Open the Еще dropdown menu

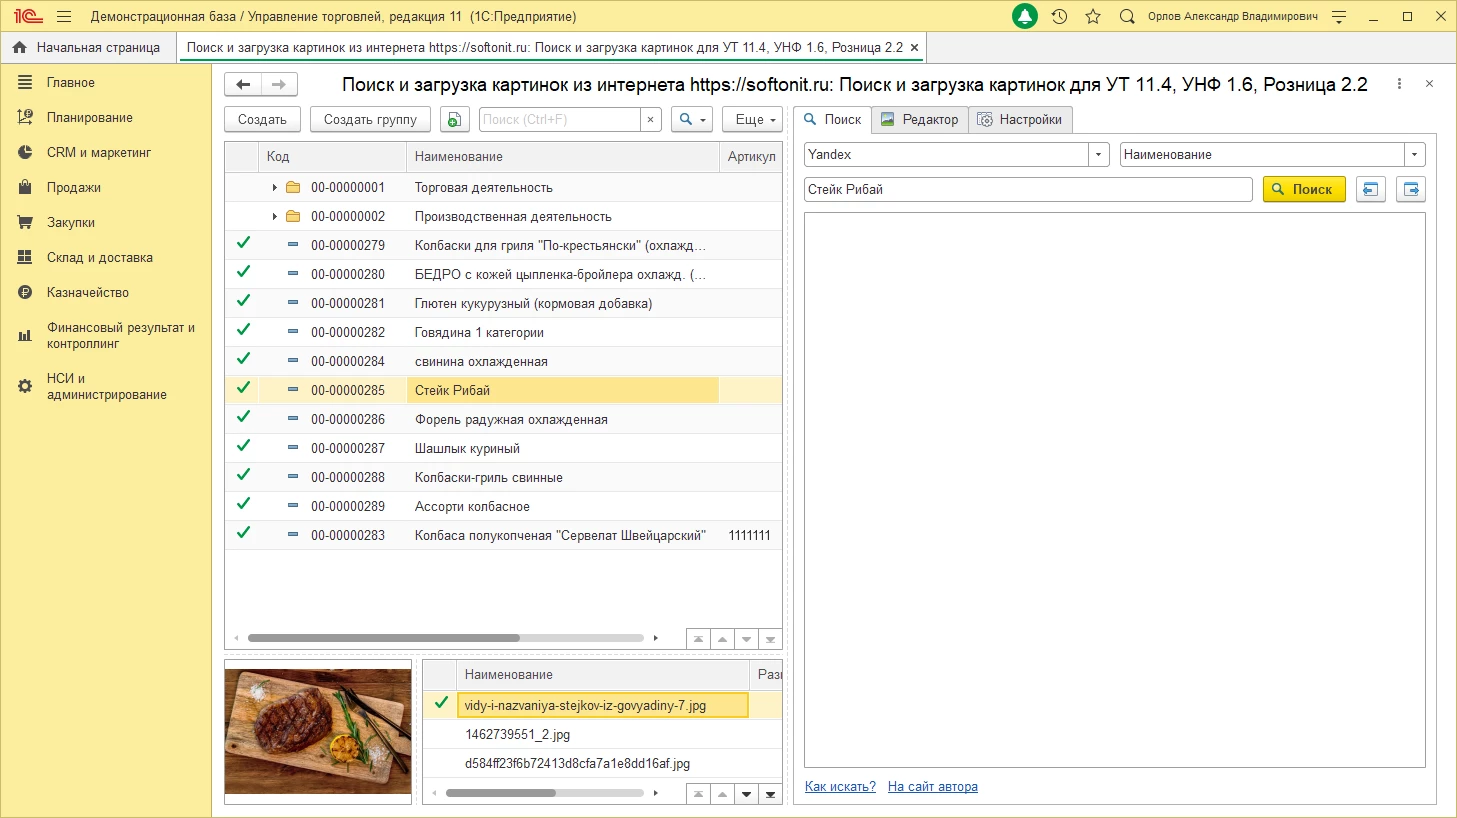(x=751, y=119)
